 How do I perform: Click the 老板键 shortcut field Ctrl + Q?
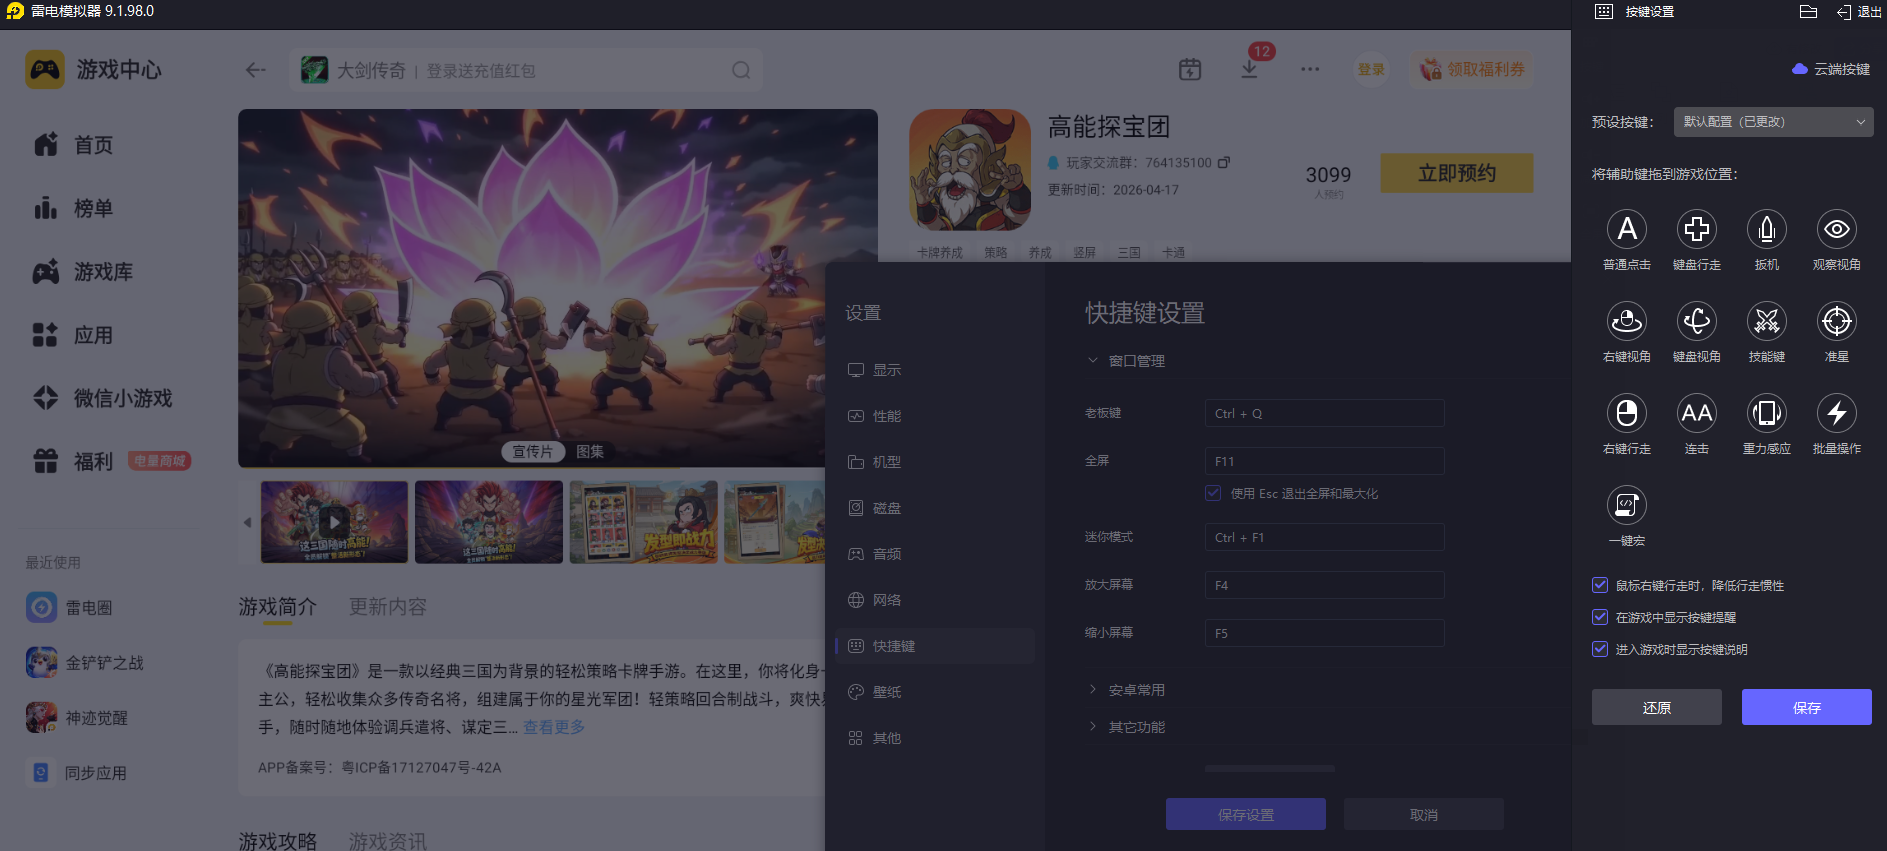click(x=1325, y=413)
